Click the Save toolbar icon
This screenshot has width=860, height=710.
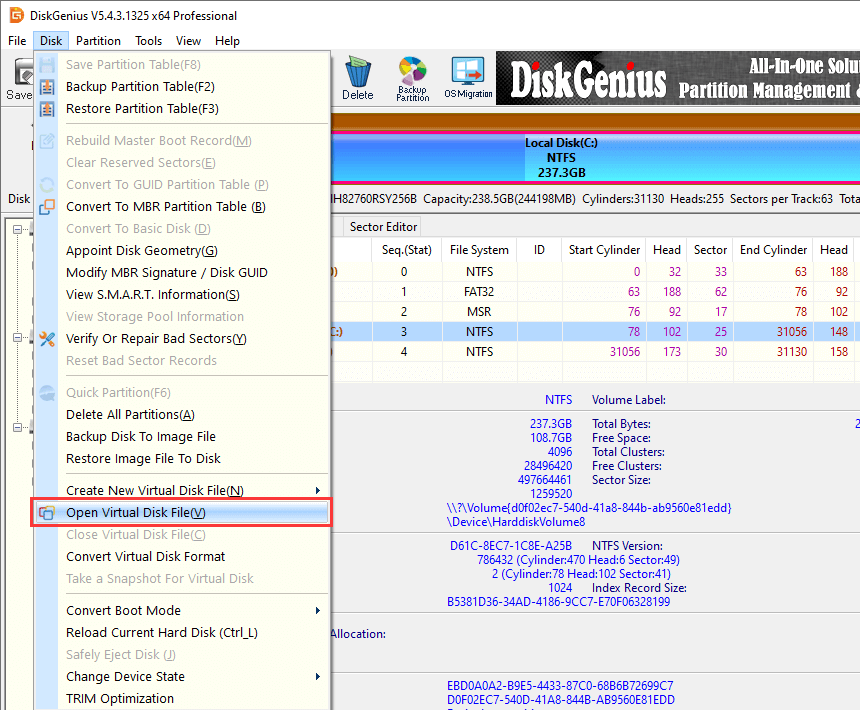pyautogui.click(x=19, y=78)
